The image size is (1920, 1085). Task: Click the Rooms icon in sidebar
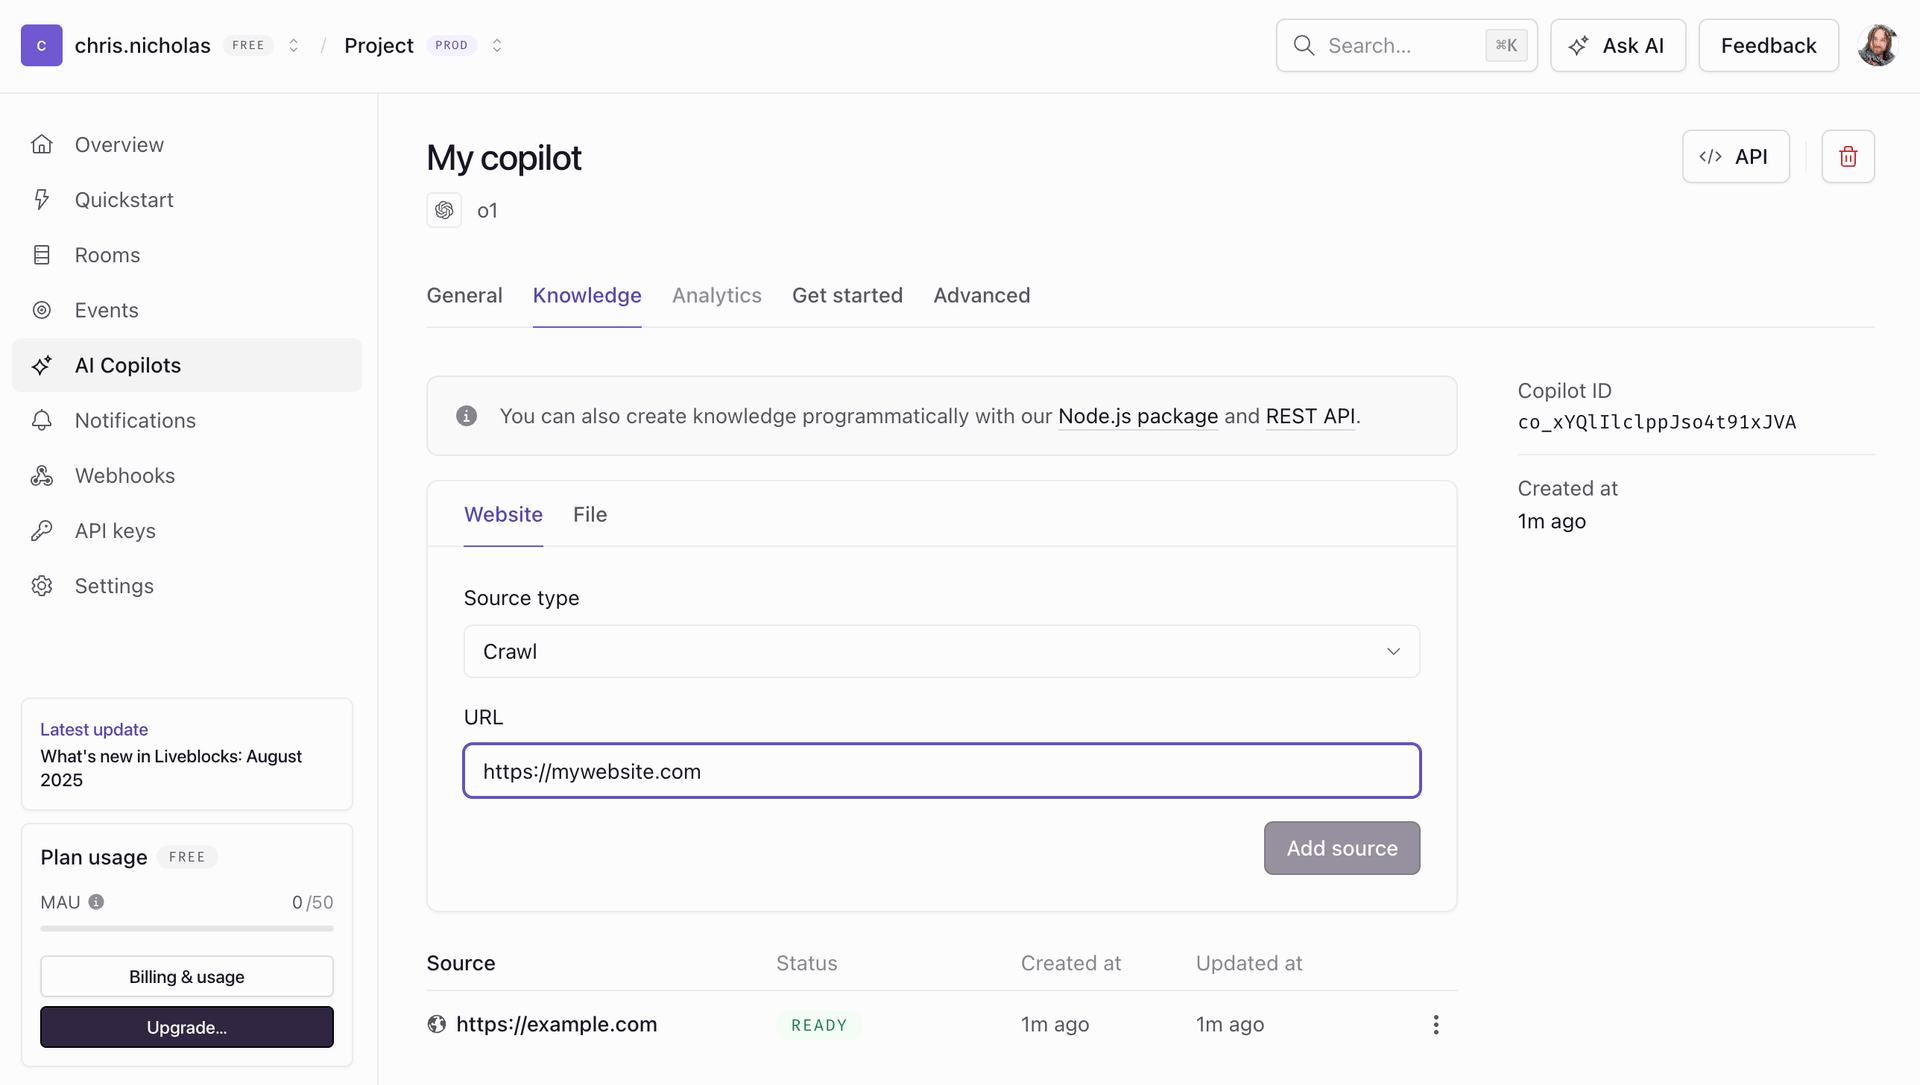click(42, 255)
